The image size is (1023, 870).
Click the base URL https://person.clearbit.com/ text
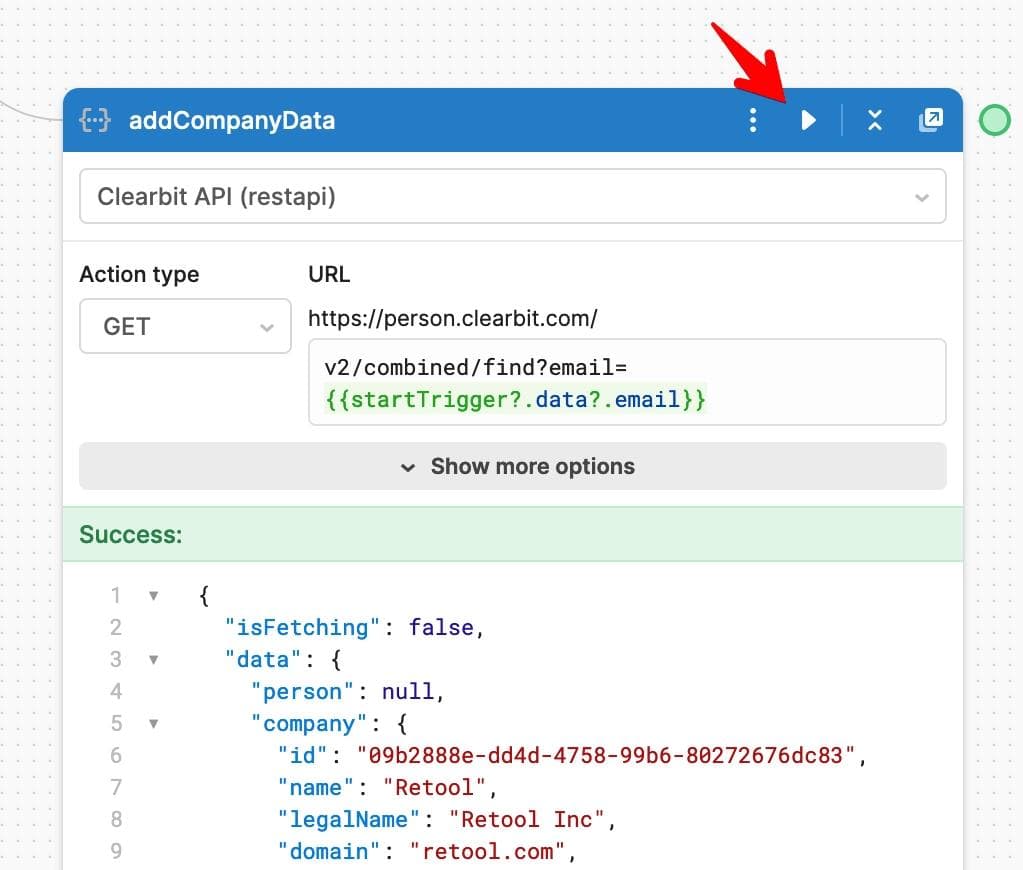(x=453, y=319)
